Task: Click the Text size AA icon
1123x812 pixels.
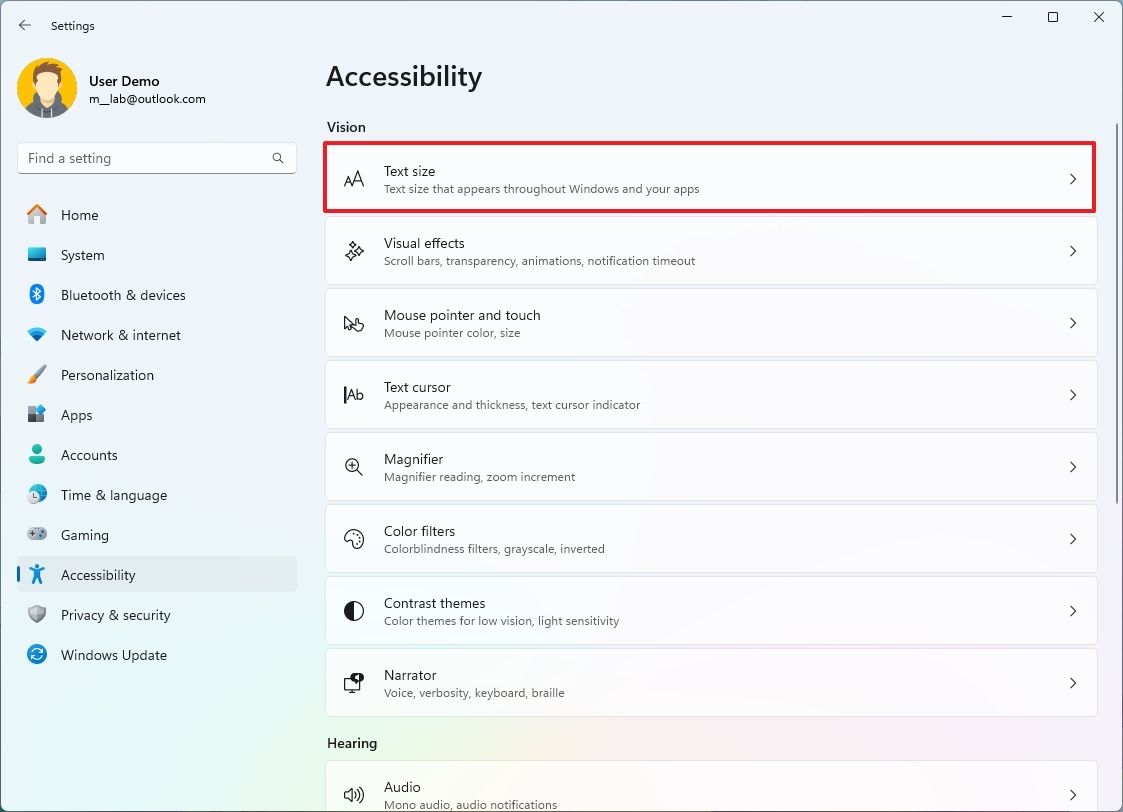Action: tap(354, 178)
